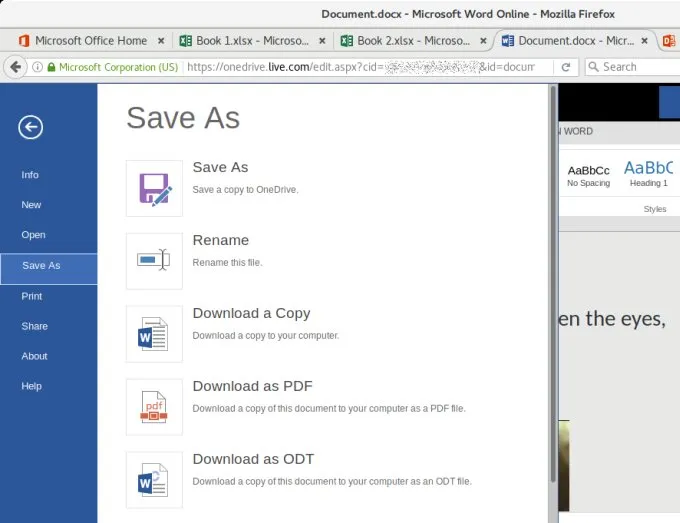Switch to the Book 1.xlsx browser tab
680x523 pixels.
click(x=245, y=41)
